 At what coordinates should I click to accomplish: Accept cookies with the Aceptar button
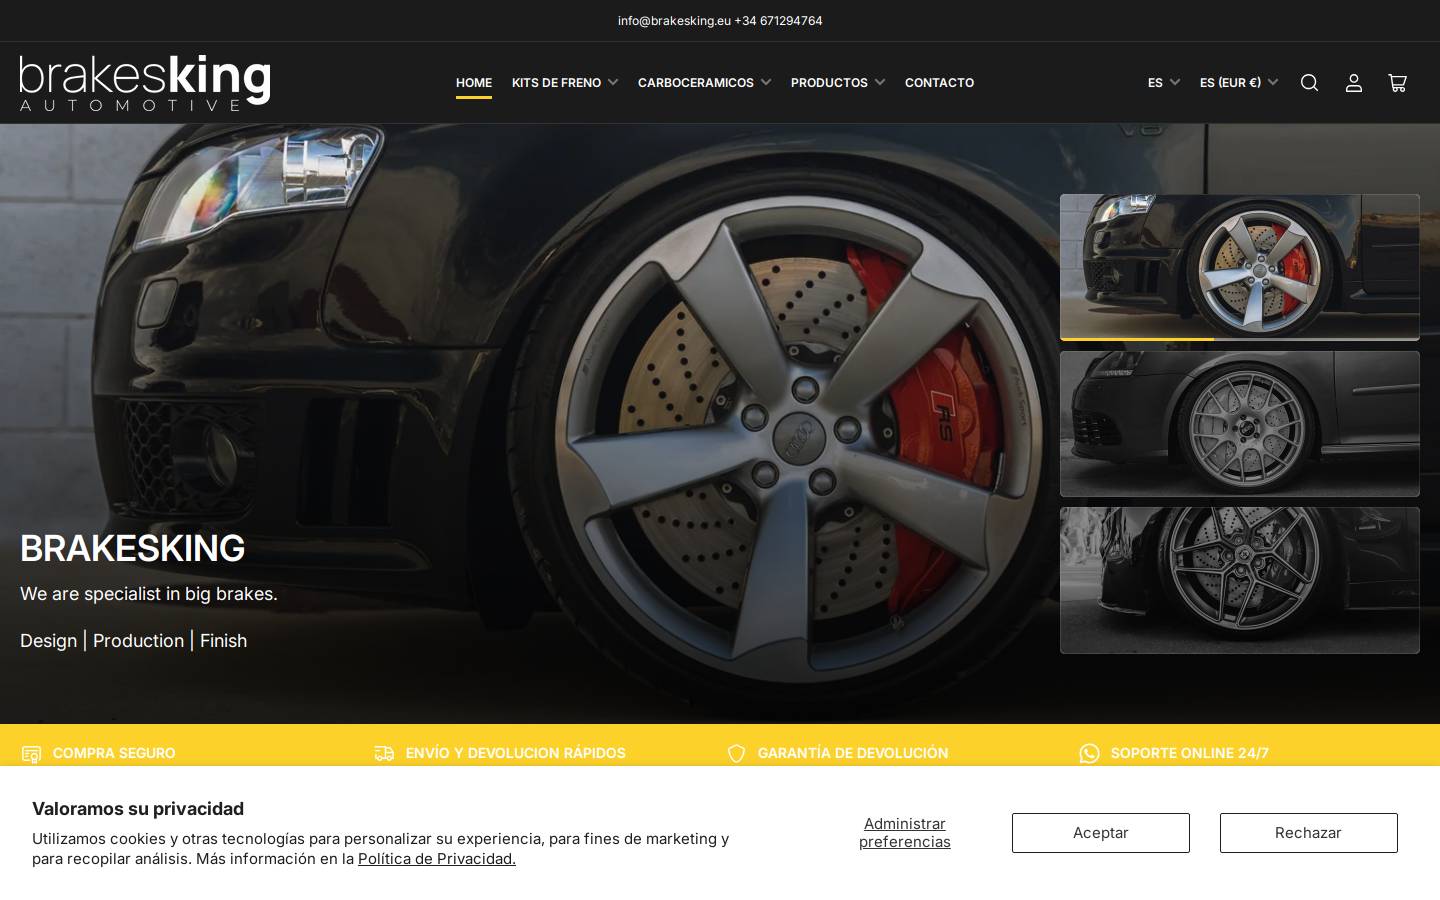[1101, 833]
